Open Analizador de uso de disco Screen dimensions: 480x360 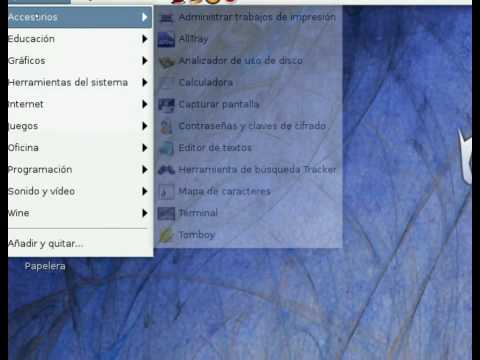pyautogui.click(x=248, y=61)
